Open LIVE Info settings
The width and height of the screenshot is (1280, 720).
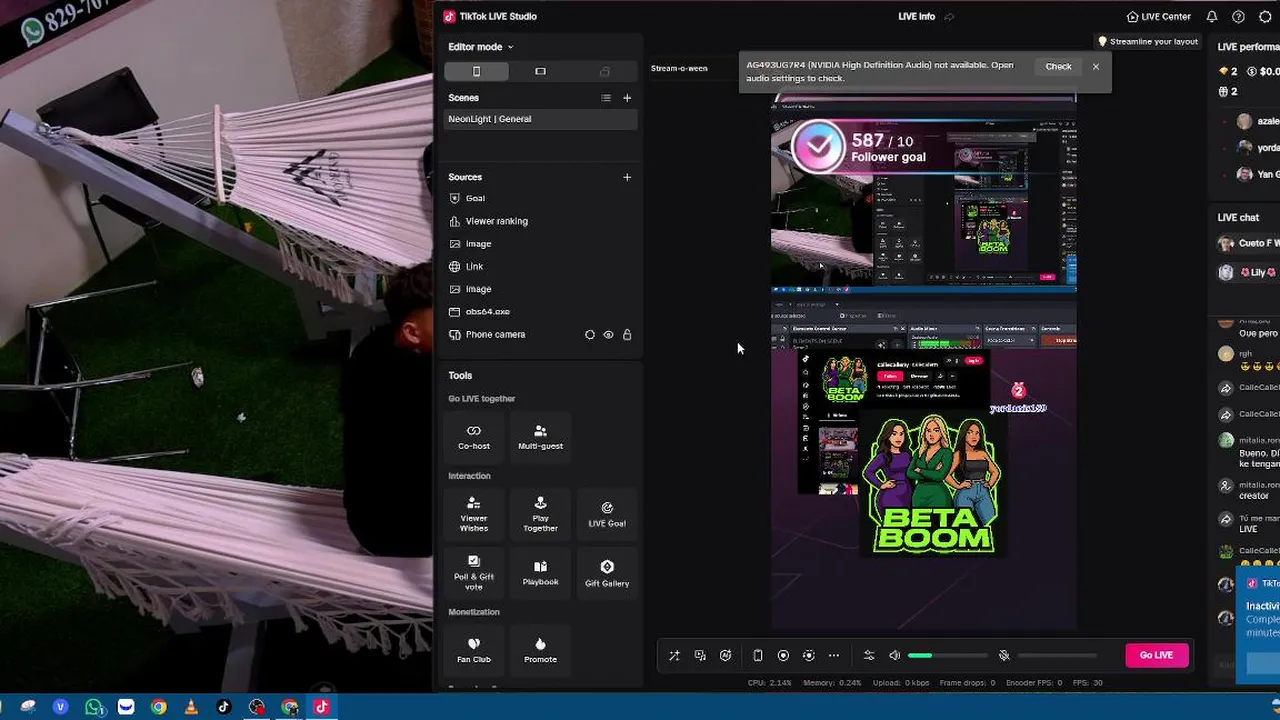917,17
